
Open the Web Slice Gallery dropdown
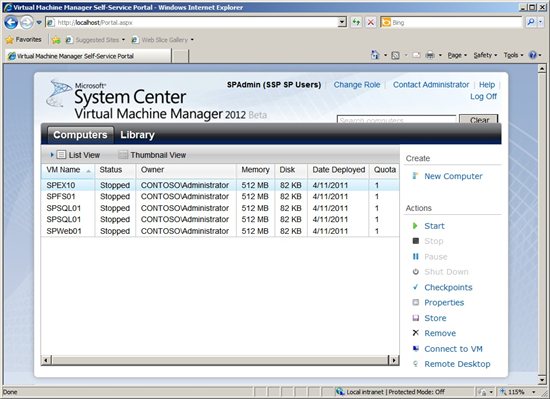coord(192,40)
